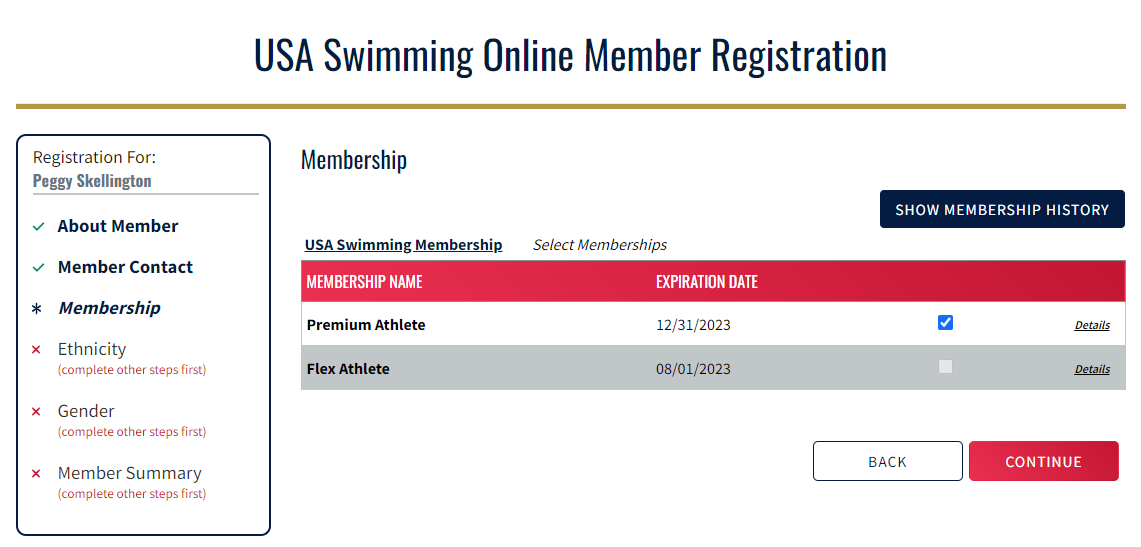Open the Member Summary step
Viewport: 1141px width, 547px height.
129,473
